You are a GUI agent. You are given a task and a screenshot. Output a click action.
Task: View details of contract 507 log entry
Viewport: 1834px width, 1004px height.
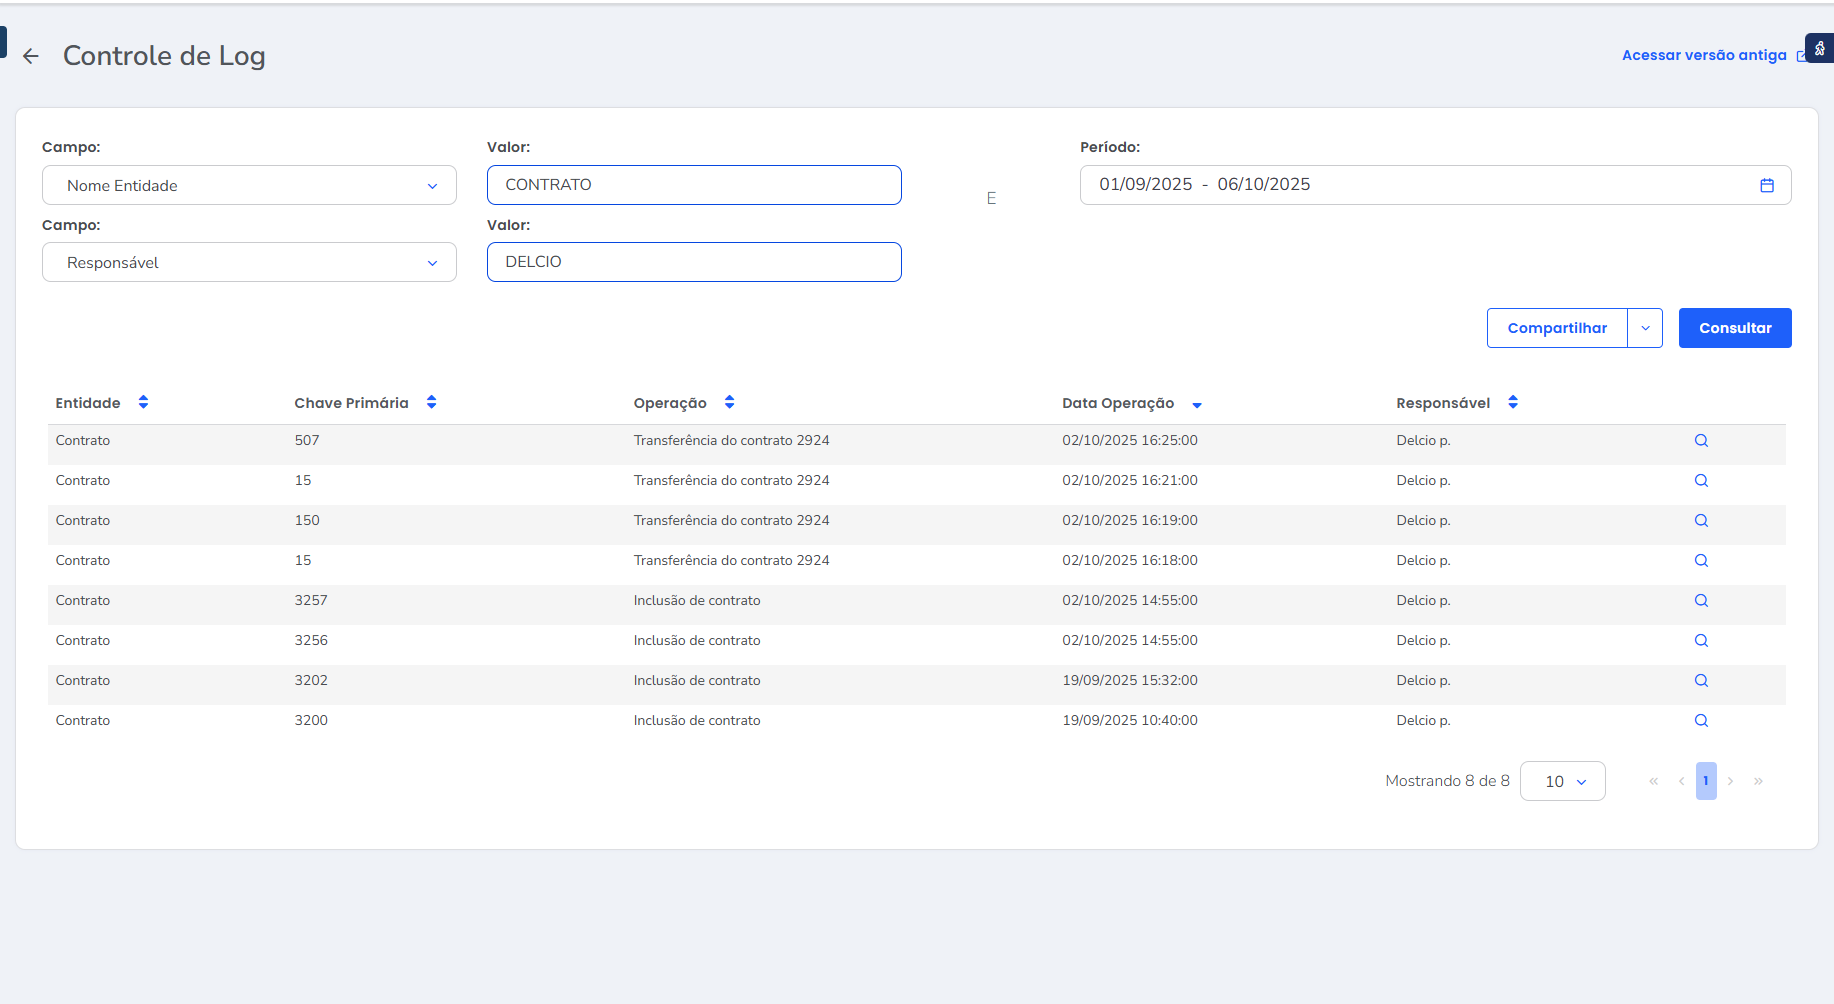pyautogui.click(x=1700, y=441)
